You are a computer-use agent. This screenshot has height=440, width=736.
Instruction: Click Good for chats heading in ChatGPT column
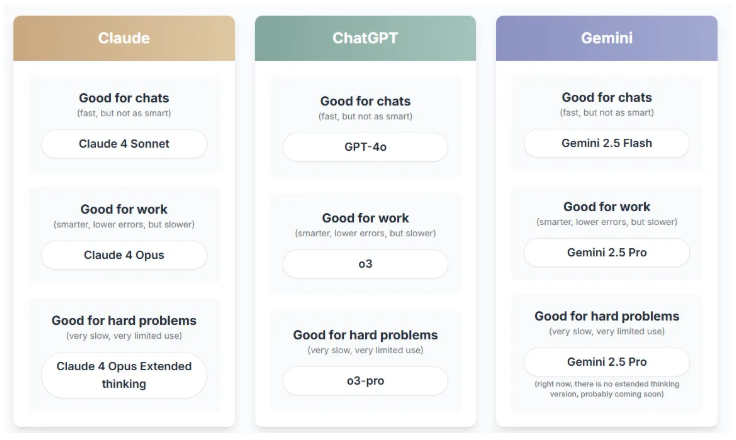point(365,101)
